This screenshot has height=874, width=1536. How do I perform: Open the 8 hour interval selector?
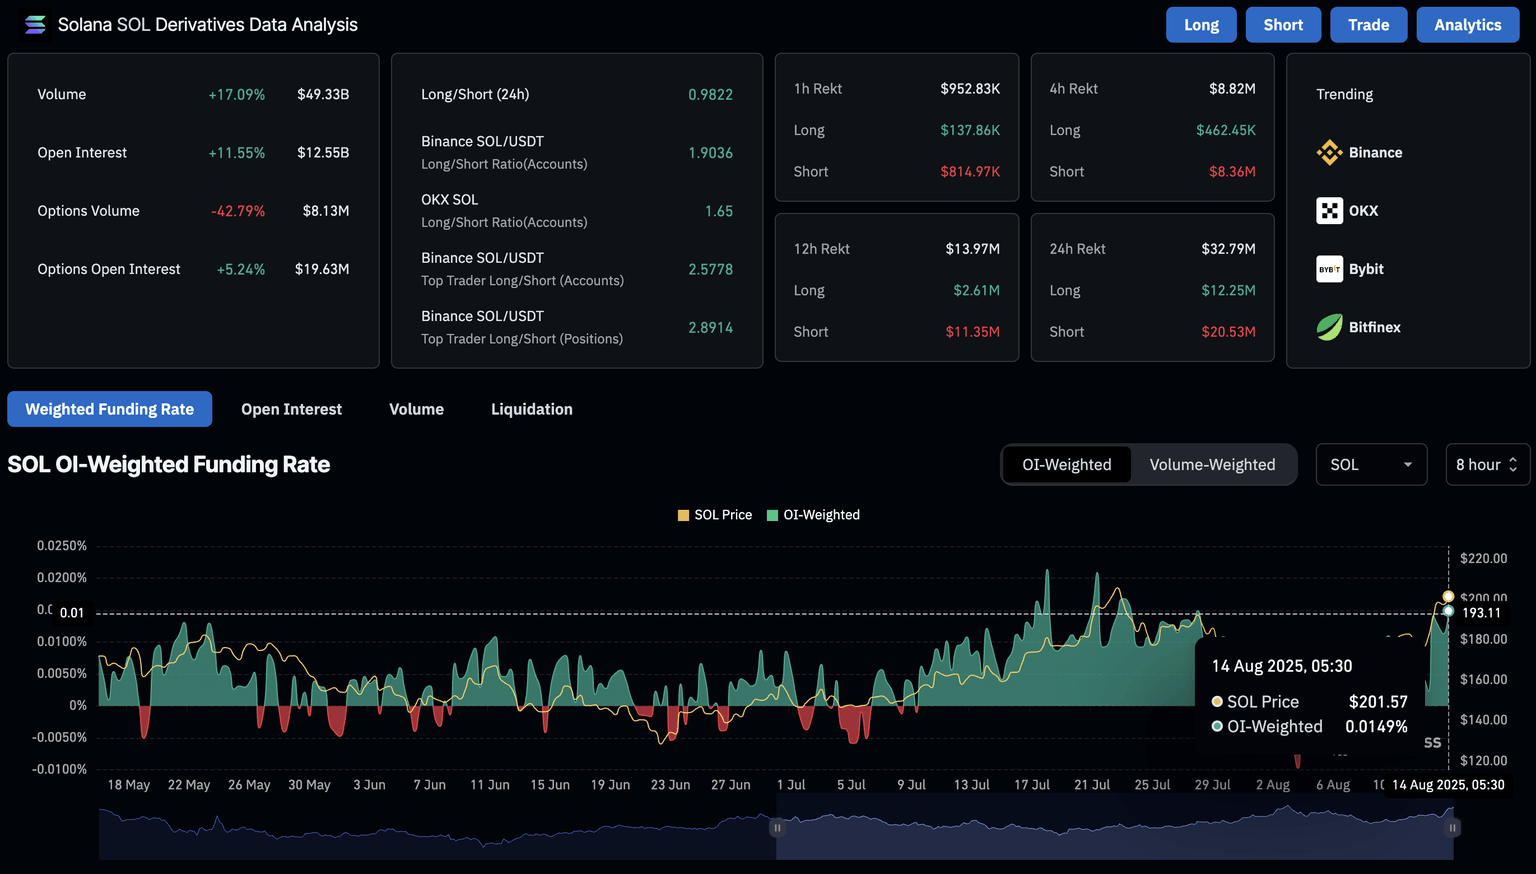[x=1487, y=465]
